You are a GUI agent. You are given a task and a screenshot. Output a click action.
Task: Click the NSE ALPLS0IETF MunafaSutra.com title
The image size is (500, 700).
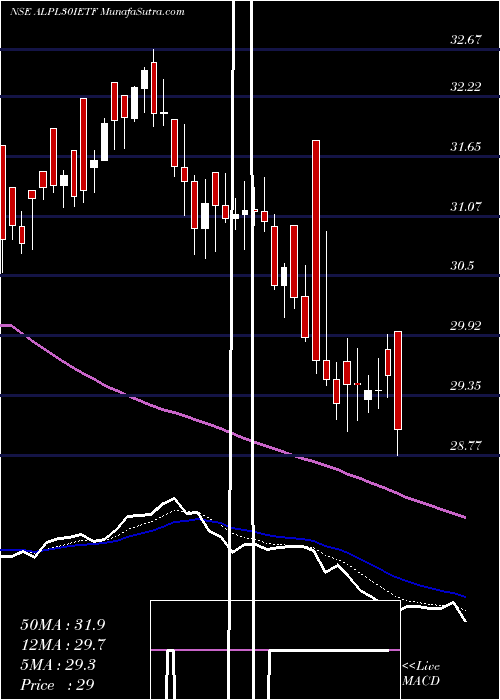tap(97, 12)
